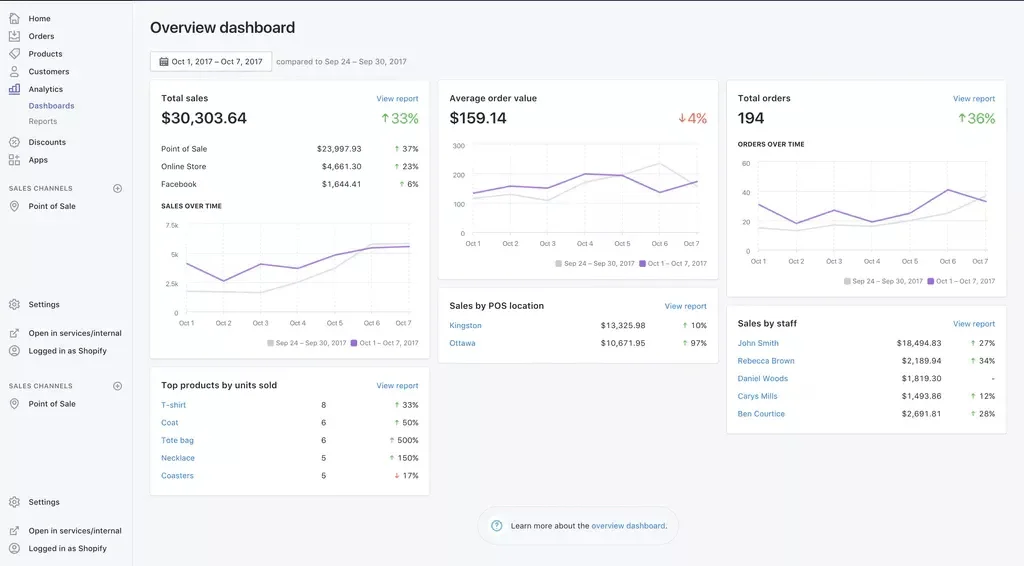Click the Home icon in sidebar

click(14, 19)
